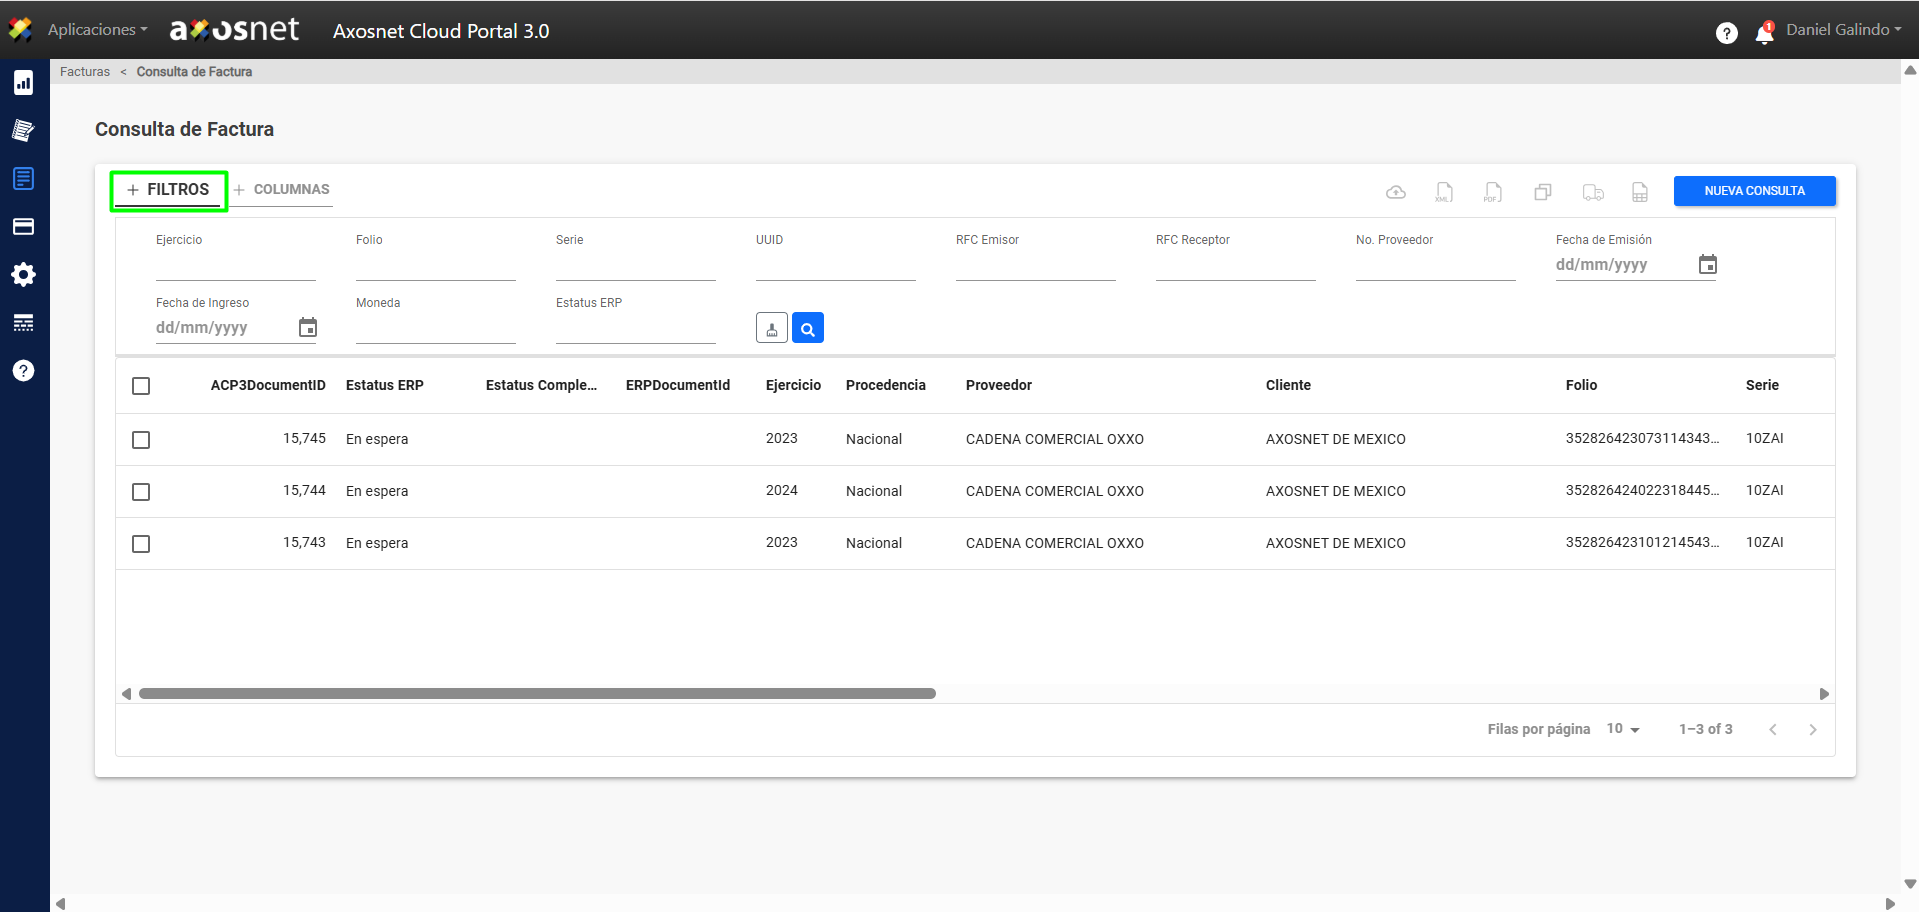1919x912 pixels.
Task: Toggle the select-all header checkbox
Action: coord(141,386)
